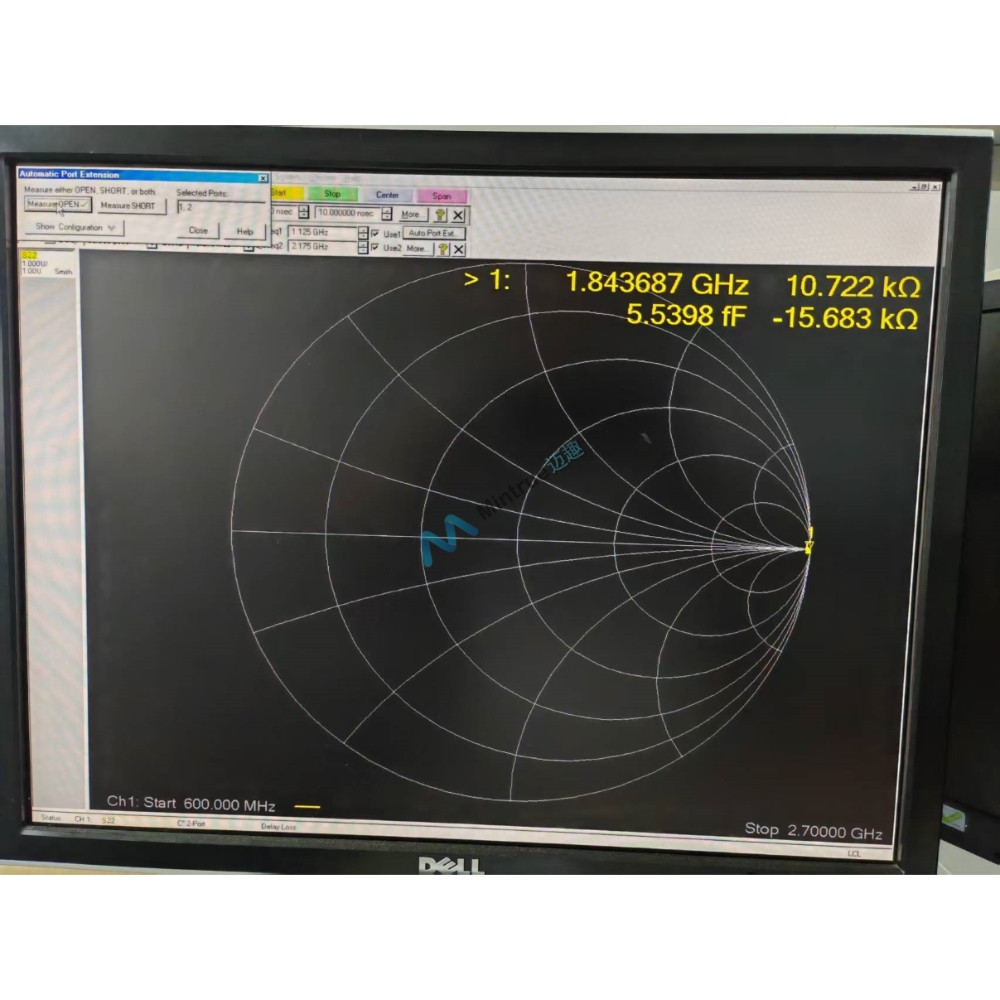Click the Delay Loss status bar entry
1000x1000 pixels.
point(279,827)
